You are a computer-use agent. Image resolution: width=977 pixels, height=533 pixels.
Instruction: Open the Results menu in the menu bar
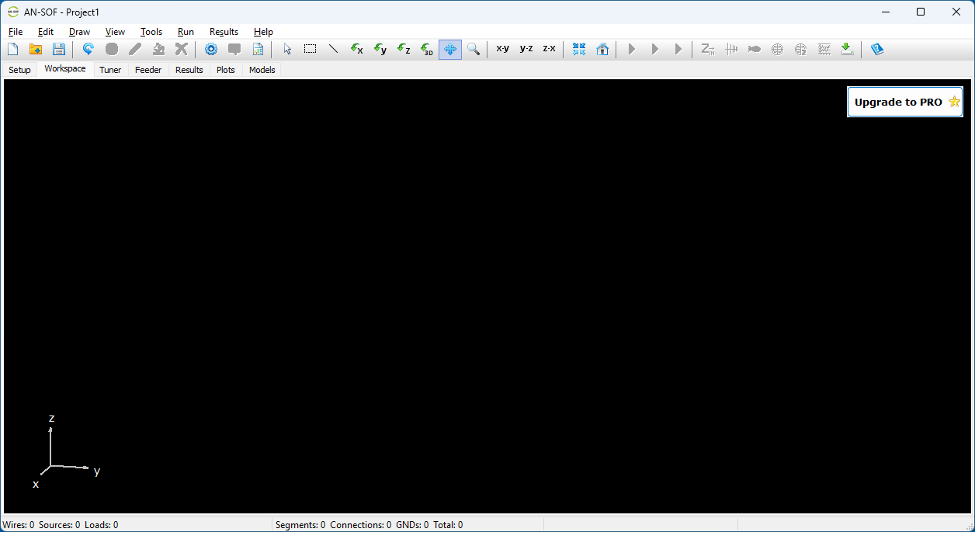coord(224,32)
